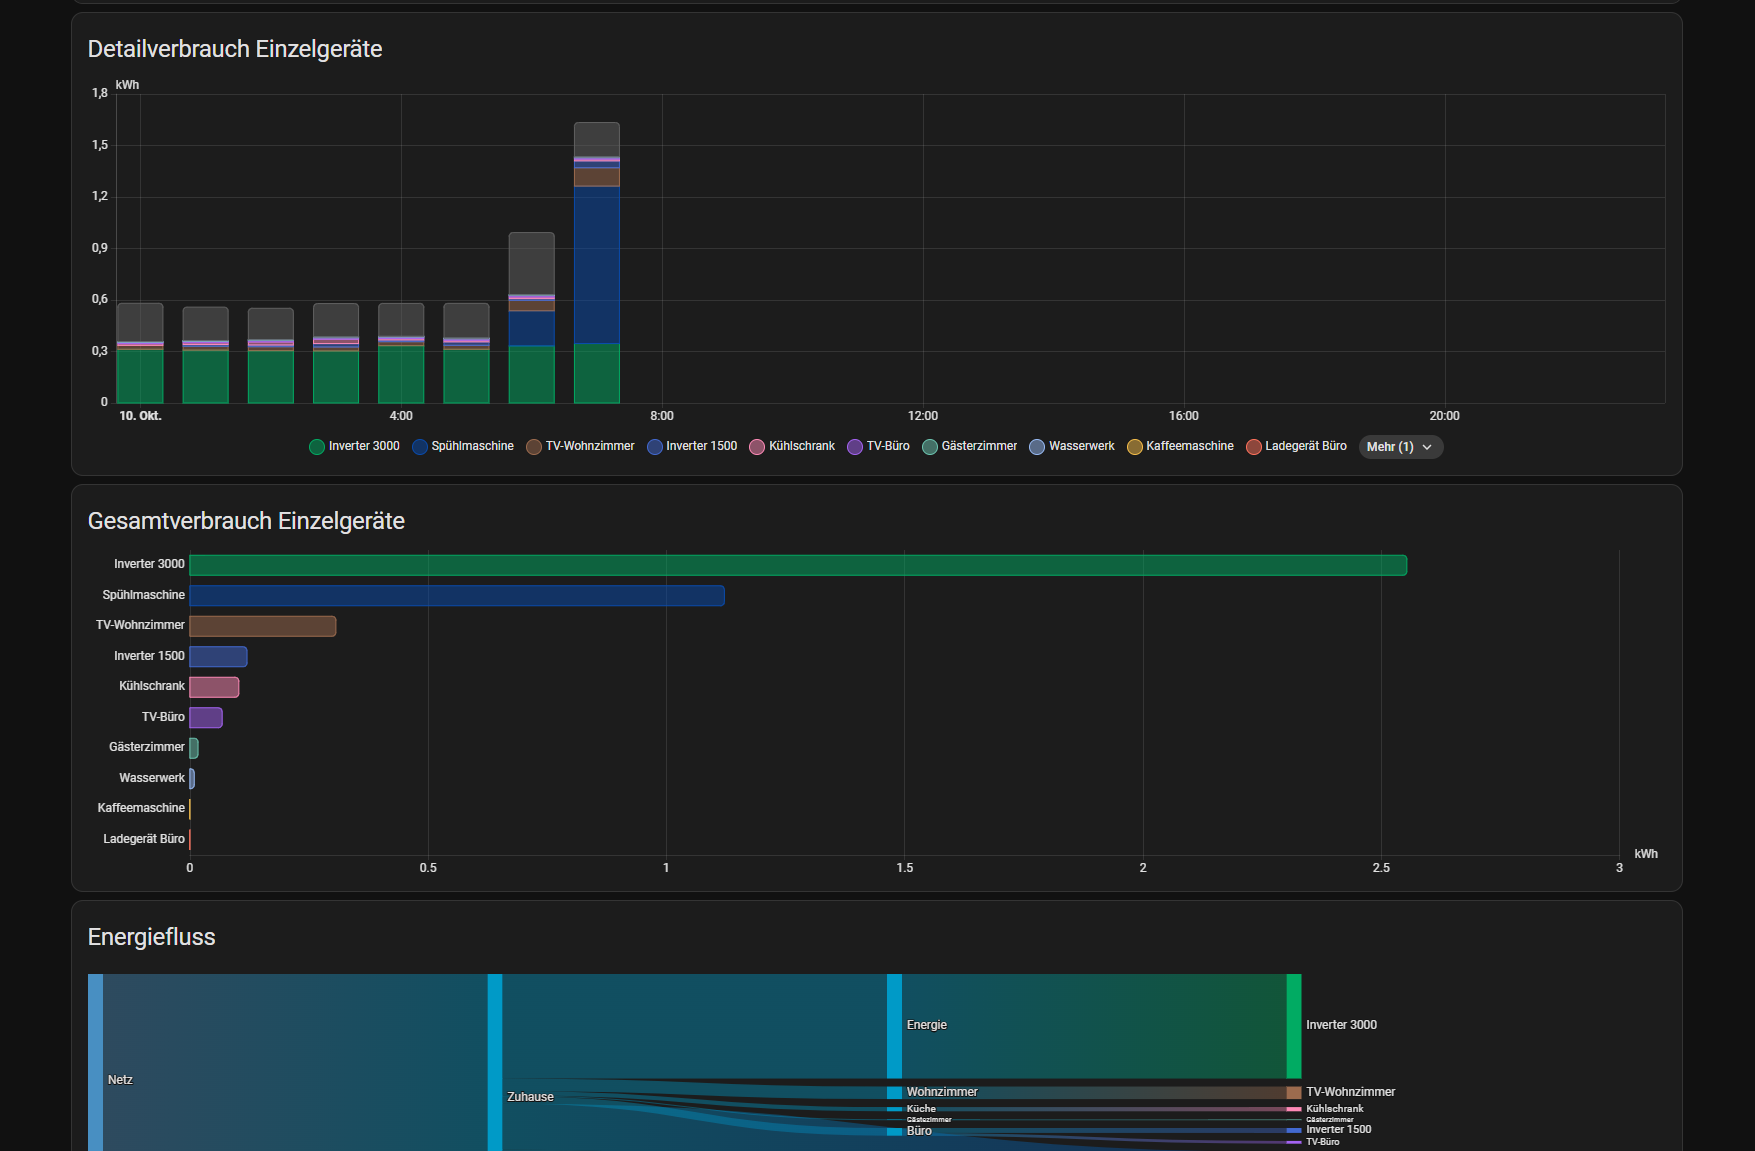Screen dimensions: 1755x1151
Task: Click the Spülmaschine bar in Gesamtverbrauch
Action: point(456,596)
